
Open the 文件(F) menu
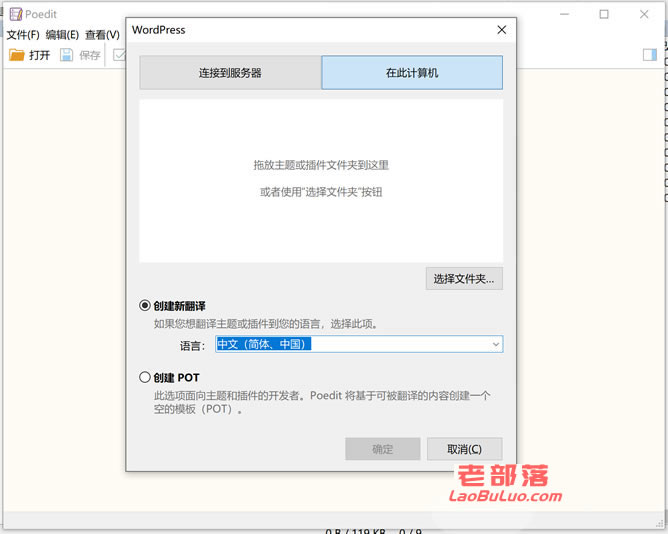23,35
